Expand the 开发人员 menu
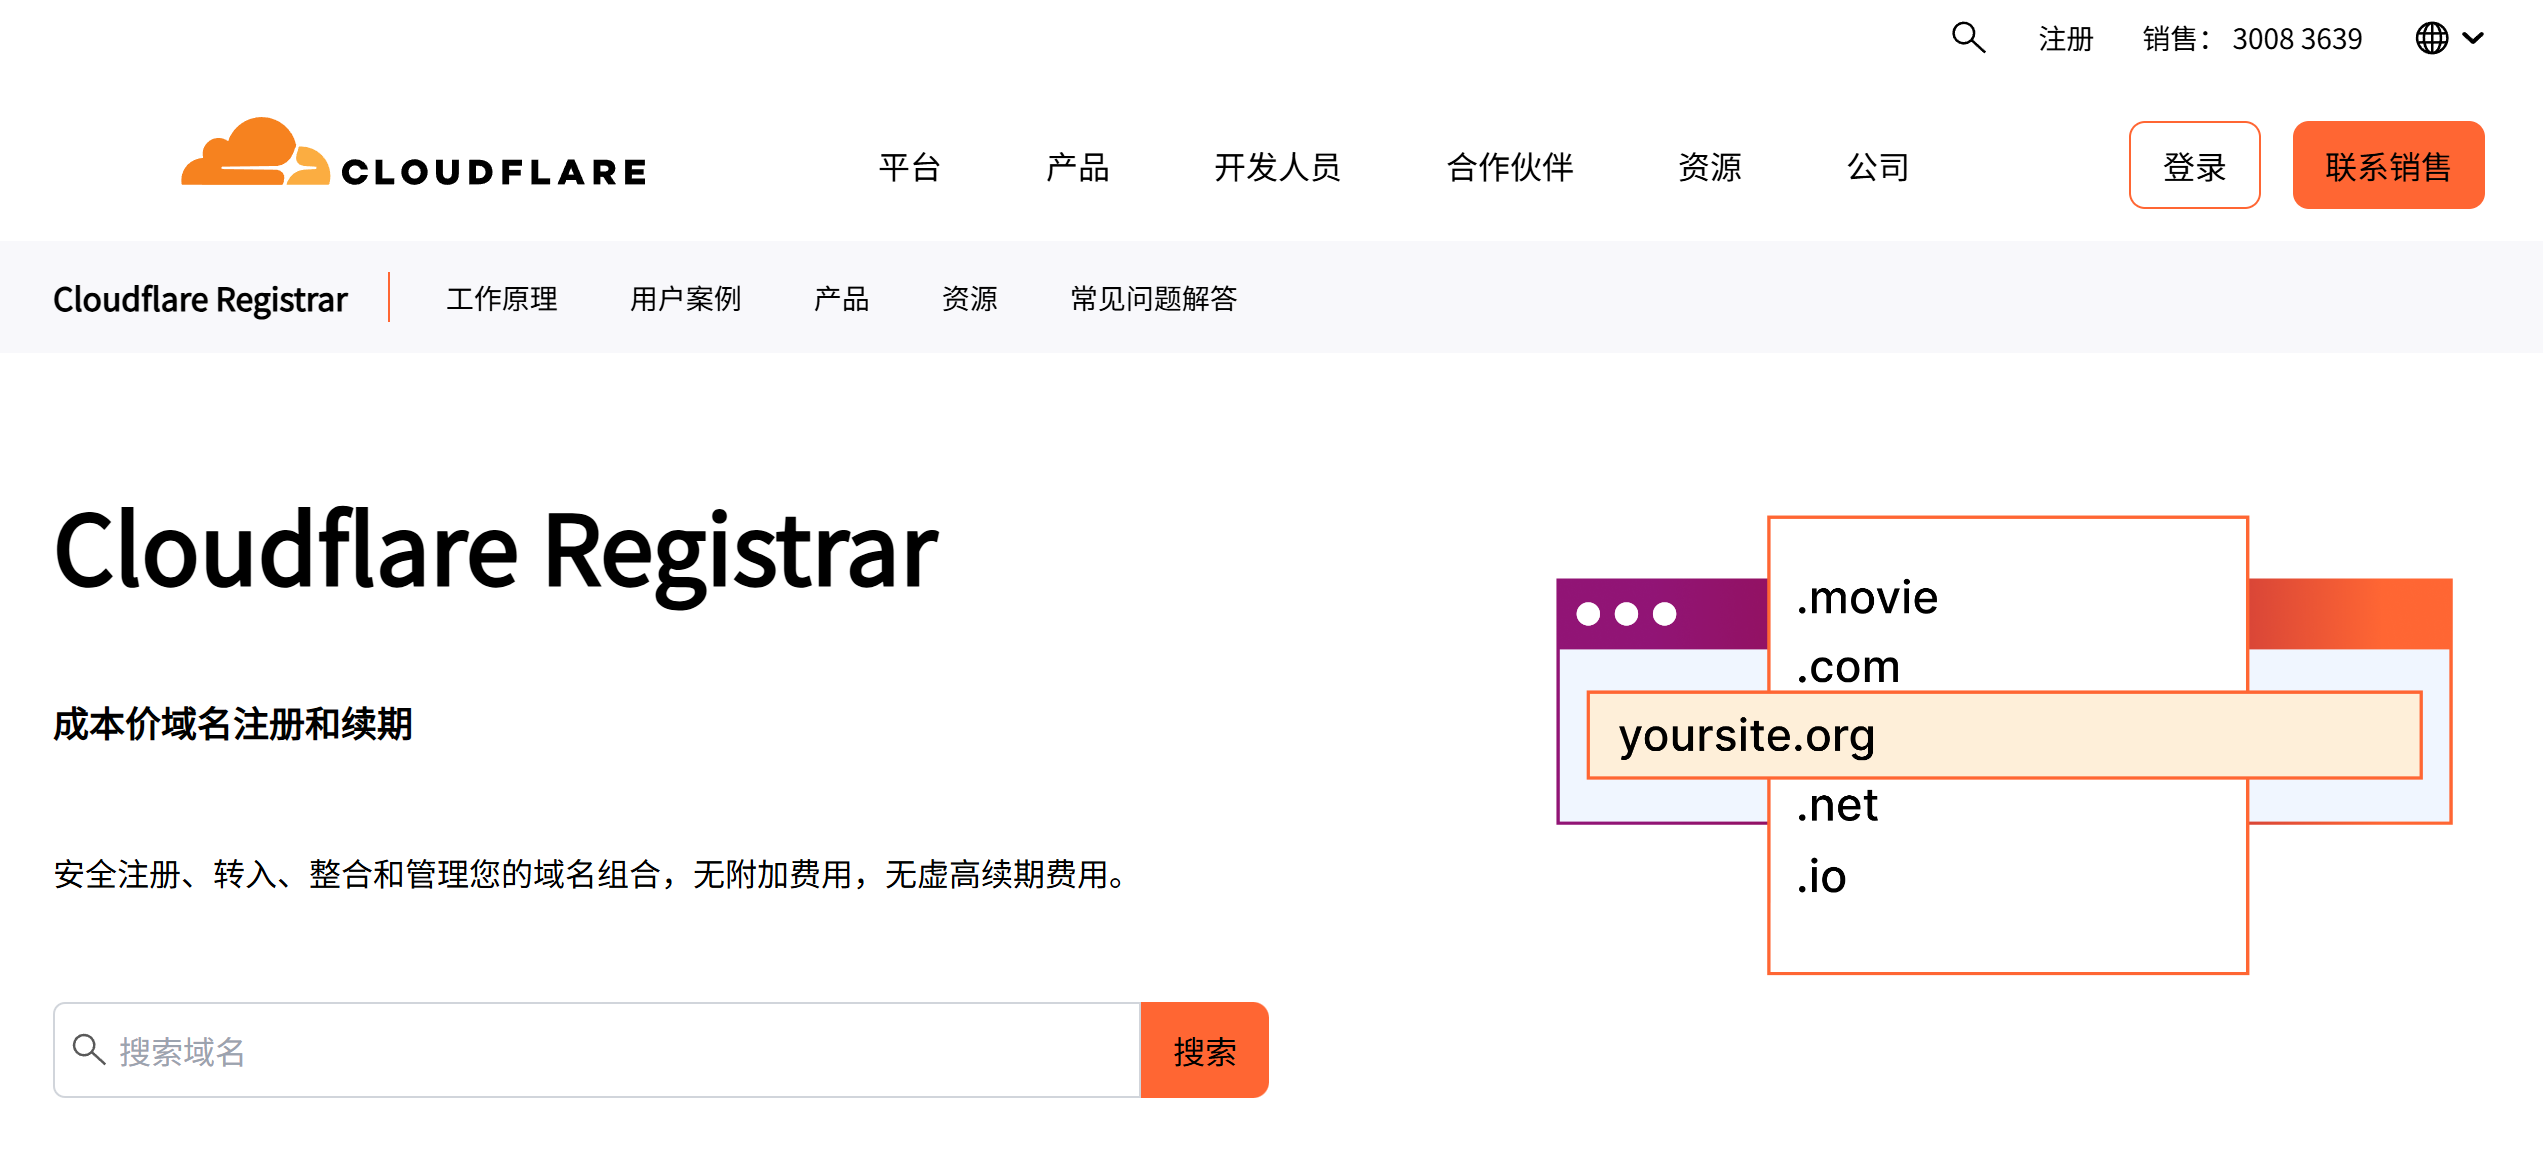The image size is (2543, 1162). 1277,167
